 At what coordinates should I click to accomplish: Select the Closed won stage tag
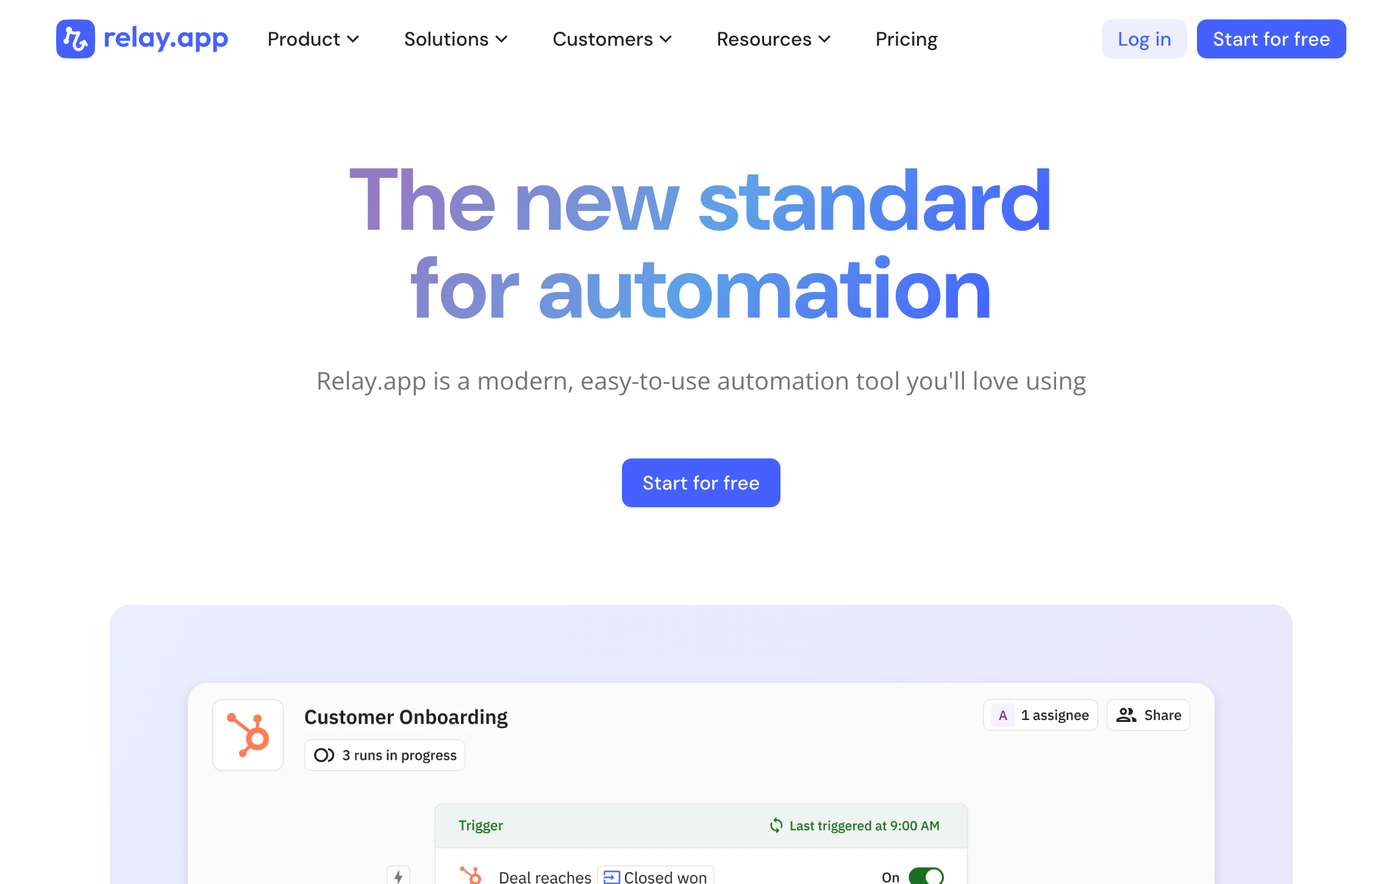click(x=664, y=877)
